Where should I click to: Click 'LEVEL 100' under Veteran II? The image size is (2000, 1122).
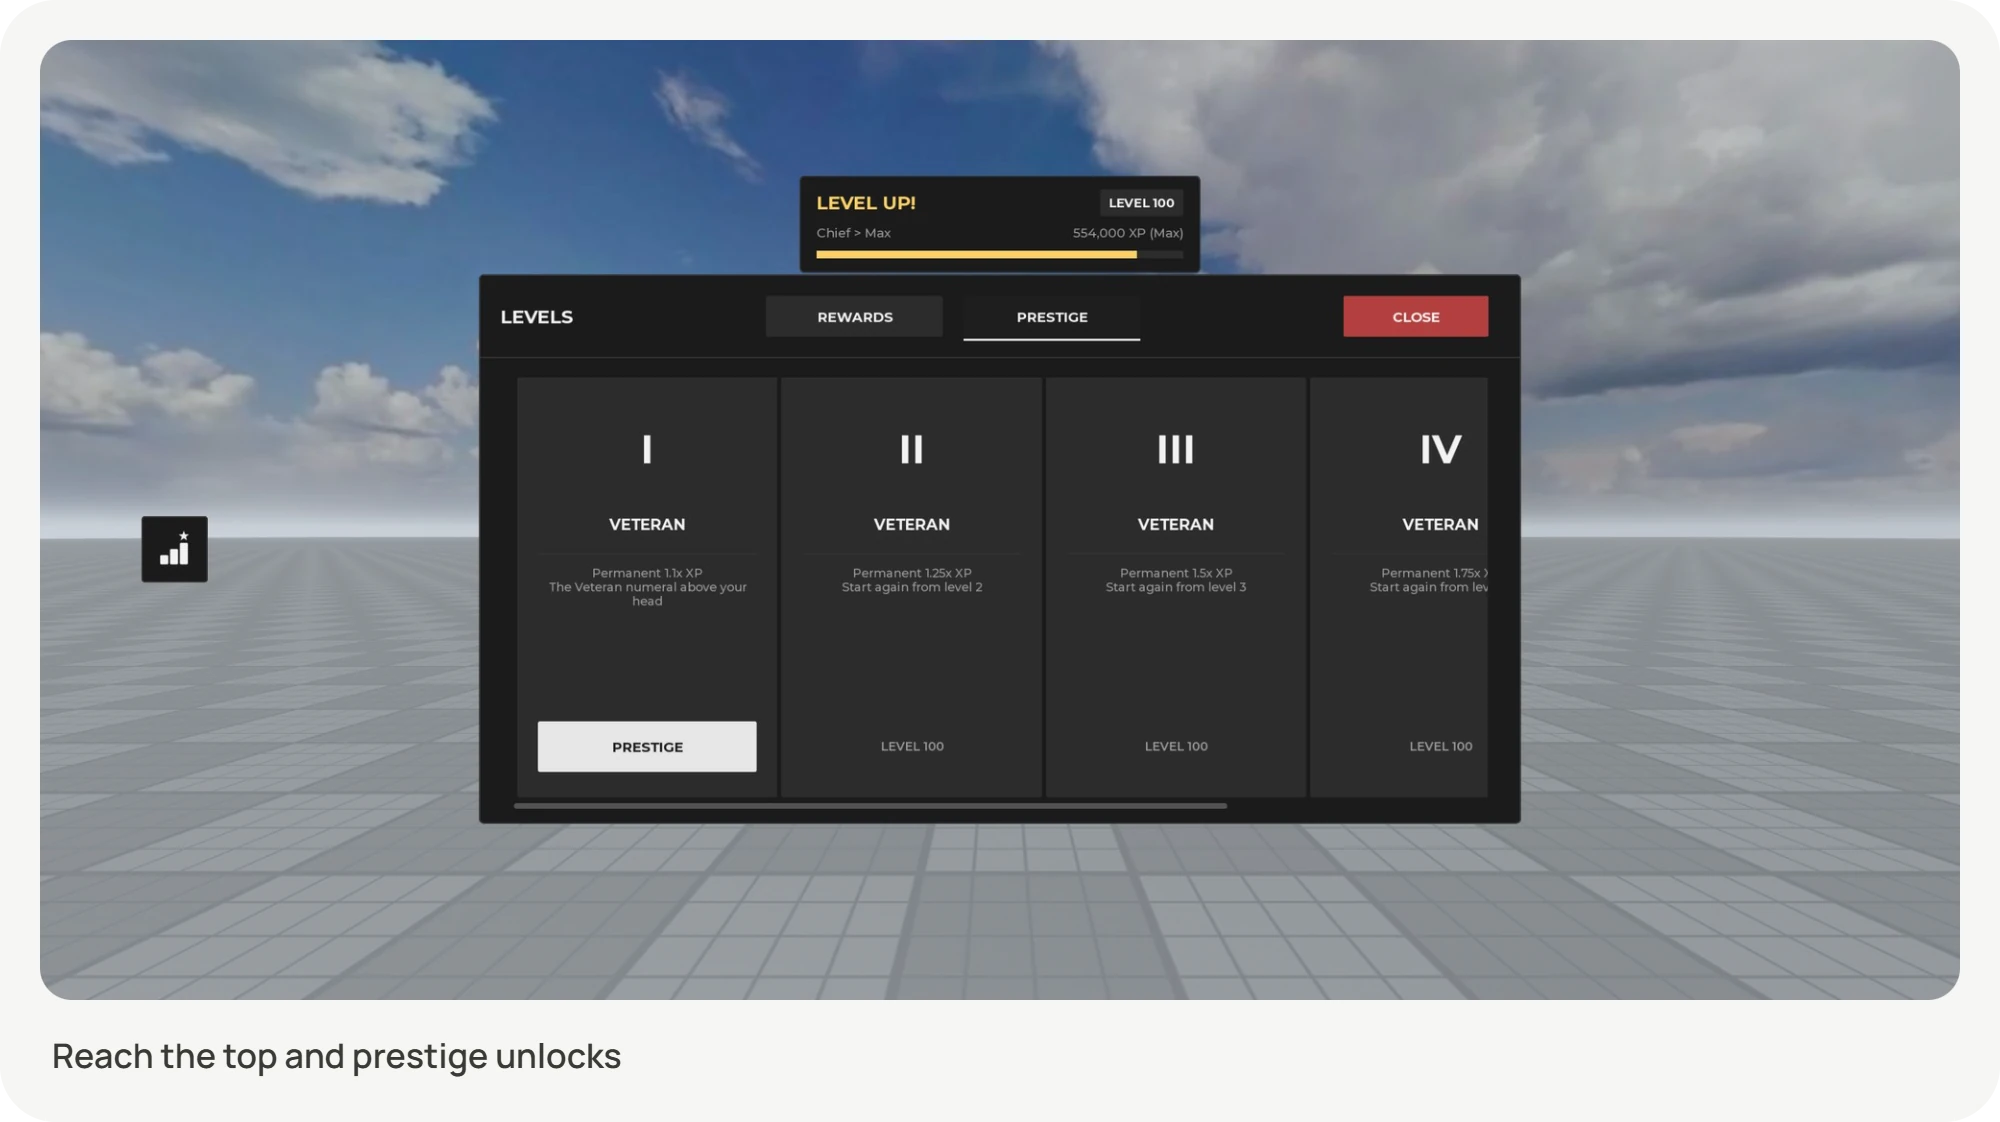912,746
